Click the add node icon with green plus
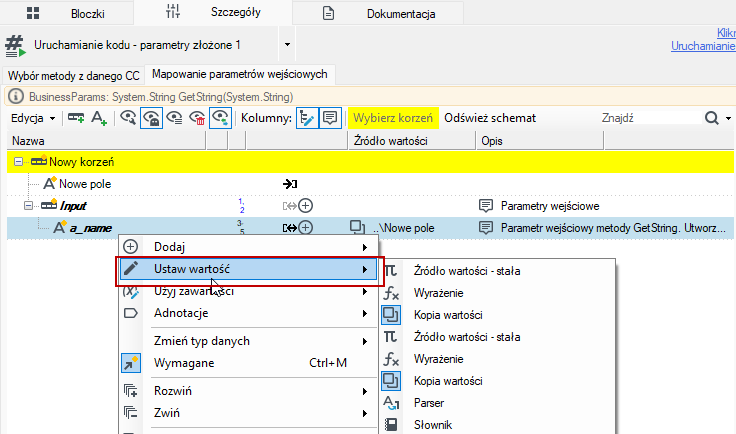 76,118
